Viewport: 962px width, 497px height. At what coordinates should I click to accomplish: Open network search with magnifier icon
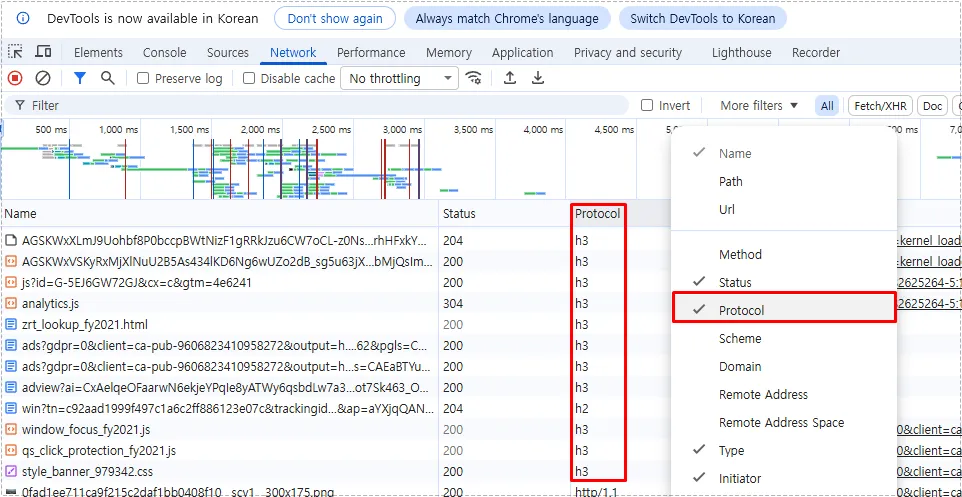pyautogui.click(x=107, y=78)
